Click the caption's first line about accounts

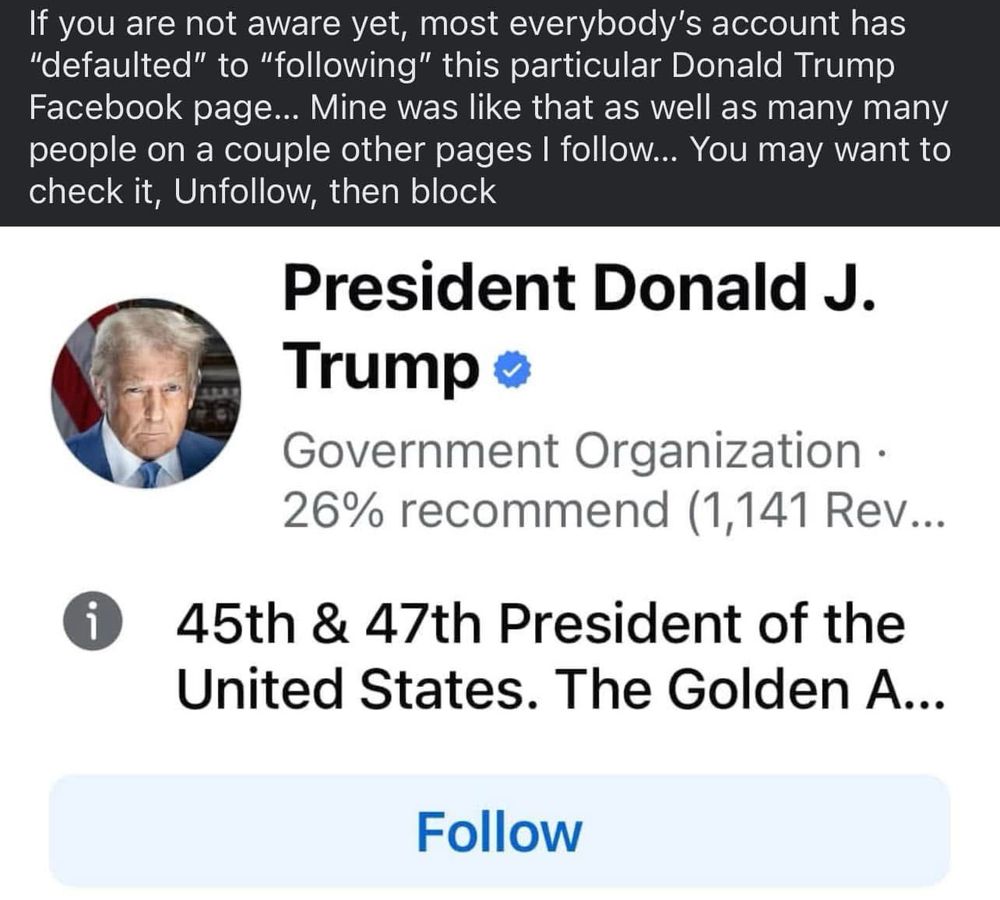[467, 24]
